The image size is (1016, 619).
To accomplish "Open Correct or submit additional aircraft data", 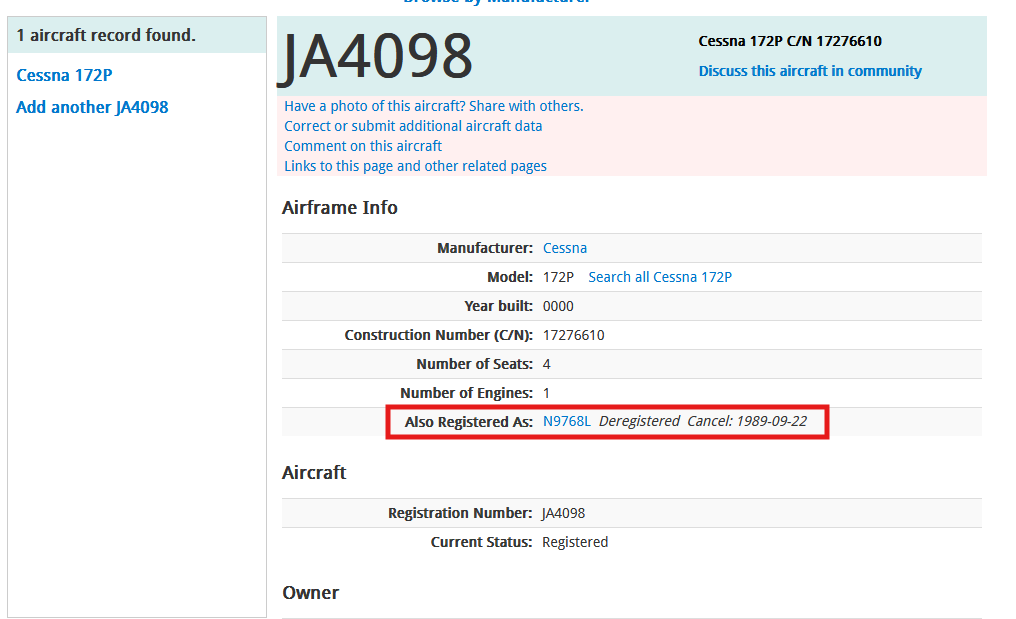I will point(413,126).
